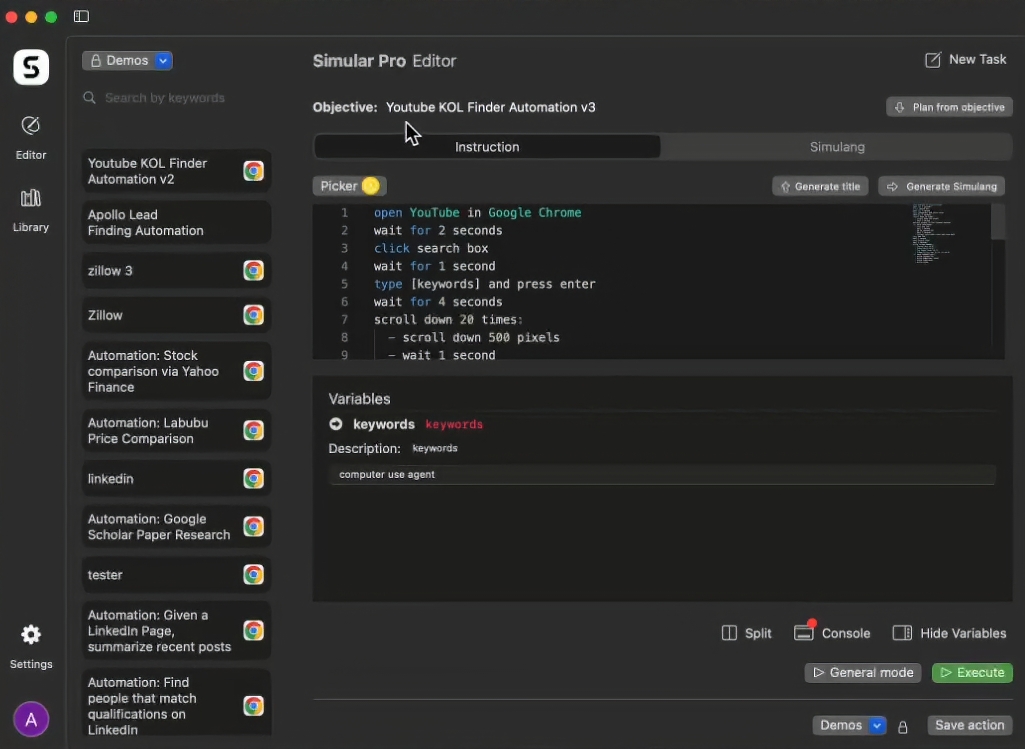The height and width of the screenshot is (749, 1025).
Task: Click Chrome icon on Labubu Price Comparison
Action: [253, 431]
